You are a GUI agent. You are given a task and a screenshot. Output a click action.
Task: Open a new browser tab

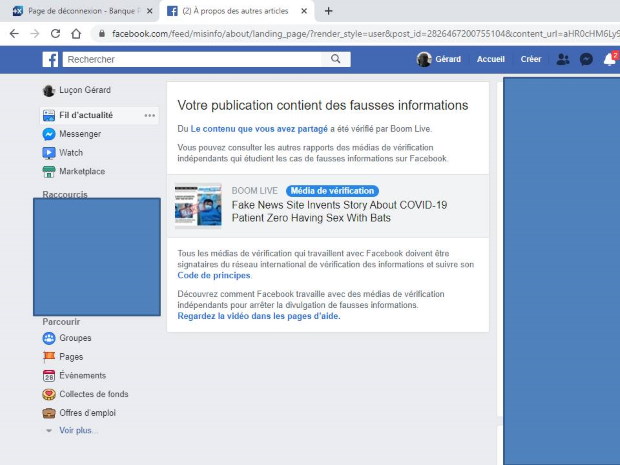point(328,11)
